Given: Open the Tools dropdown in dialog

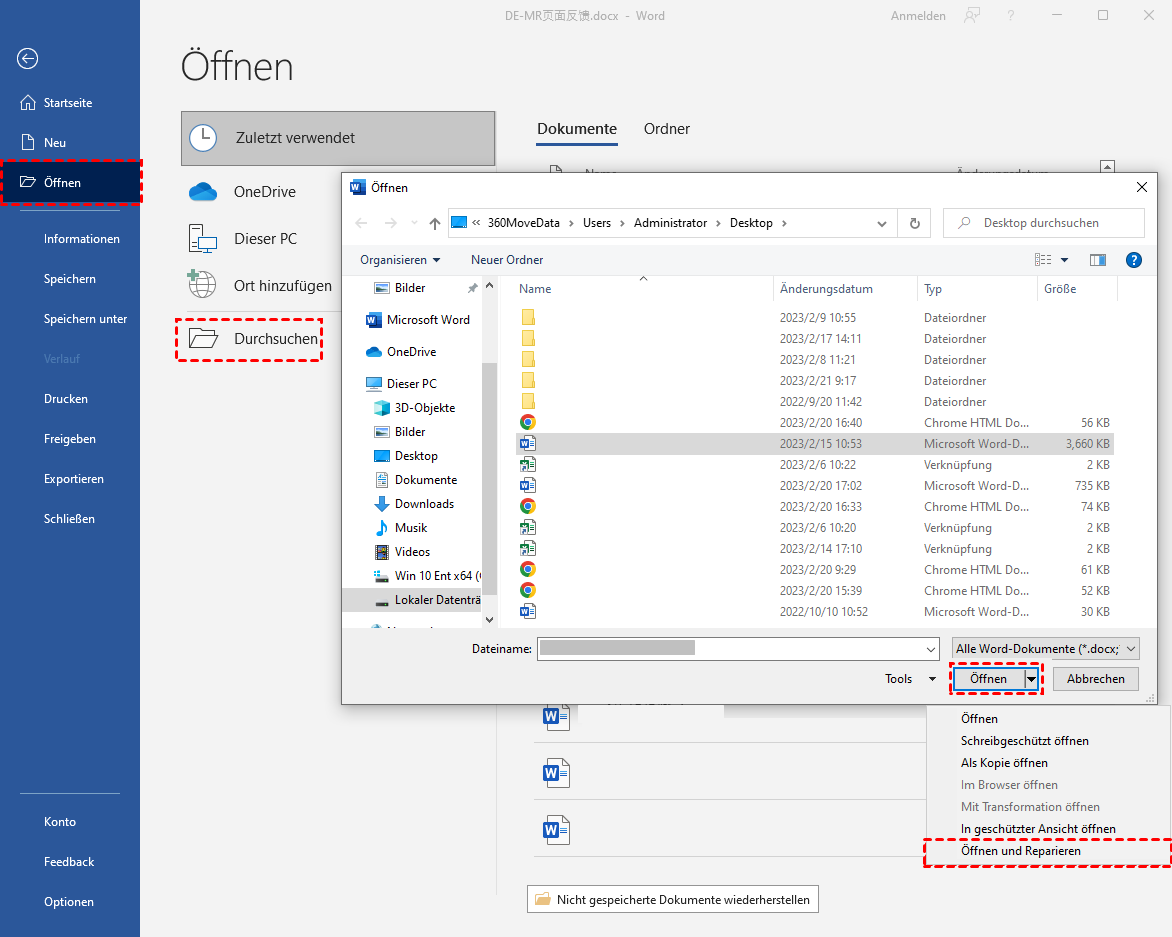Looking at the screenshot, I should click(910, 678).
